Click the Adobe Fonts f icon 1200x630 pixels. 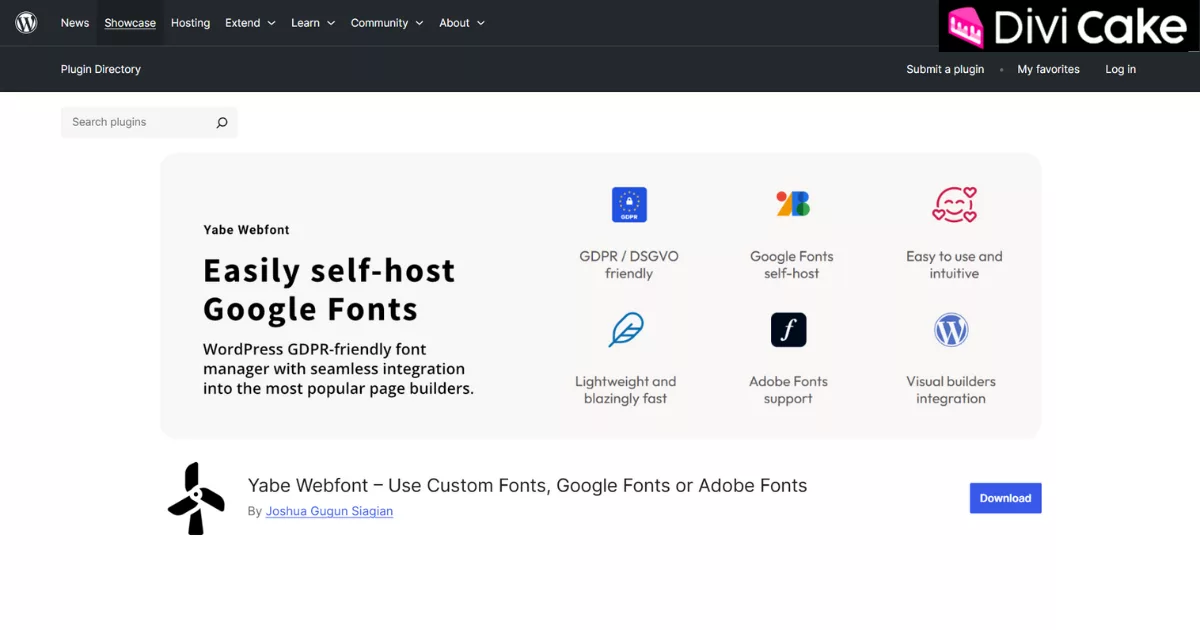[x=788, y=330]
